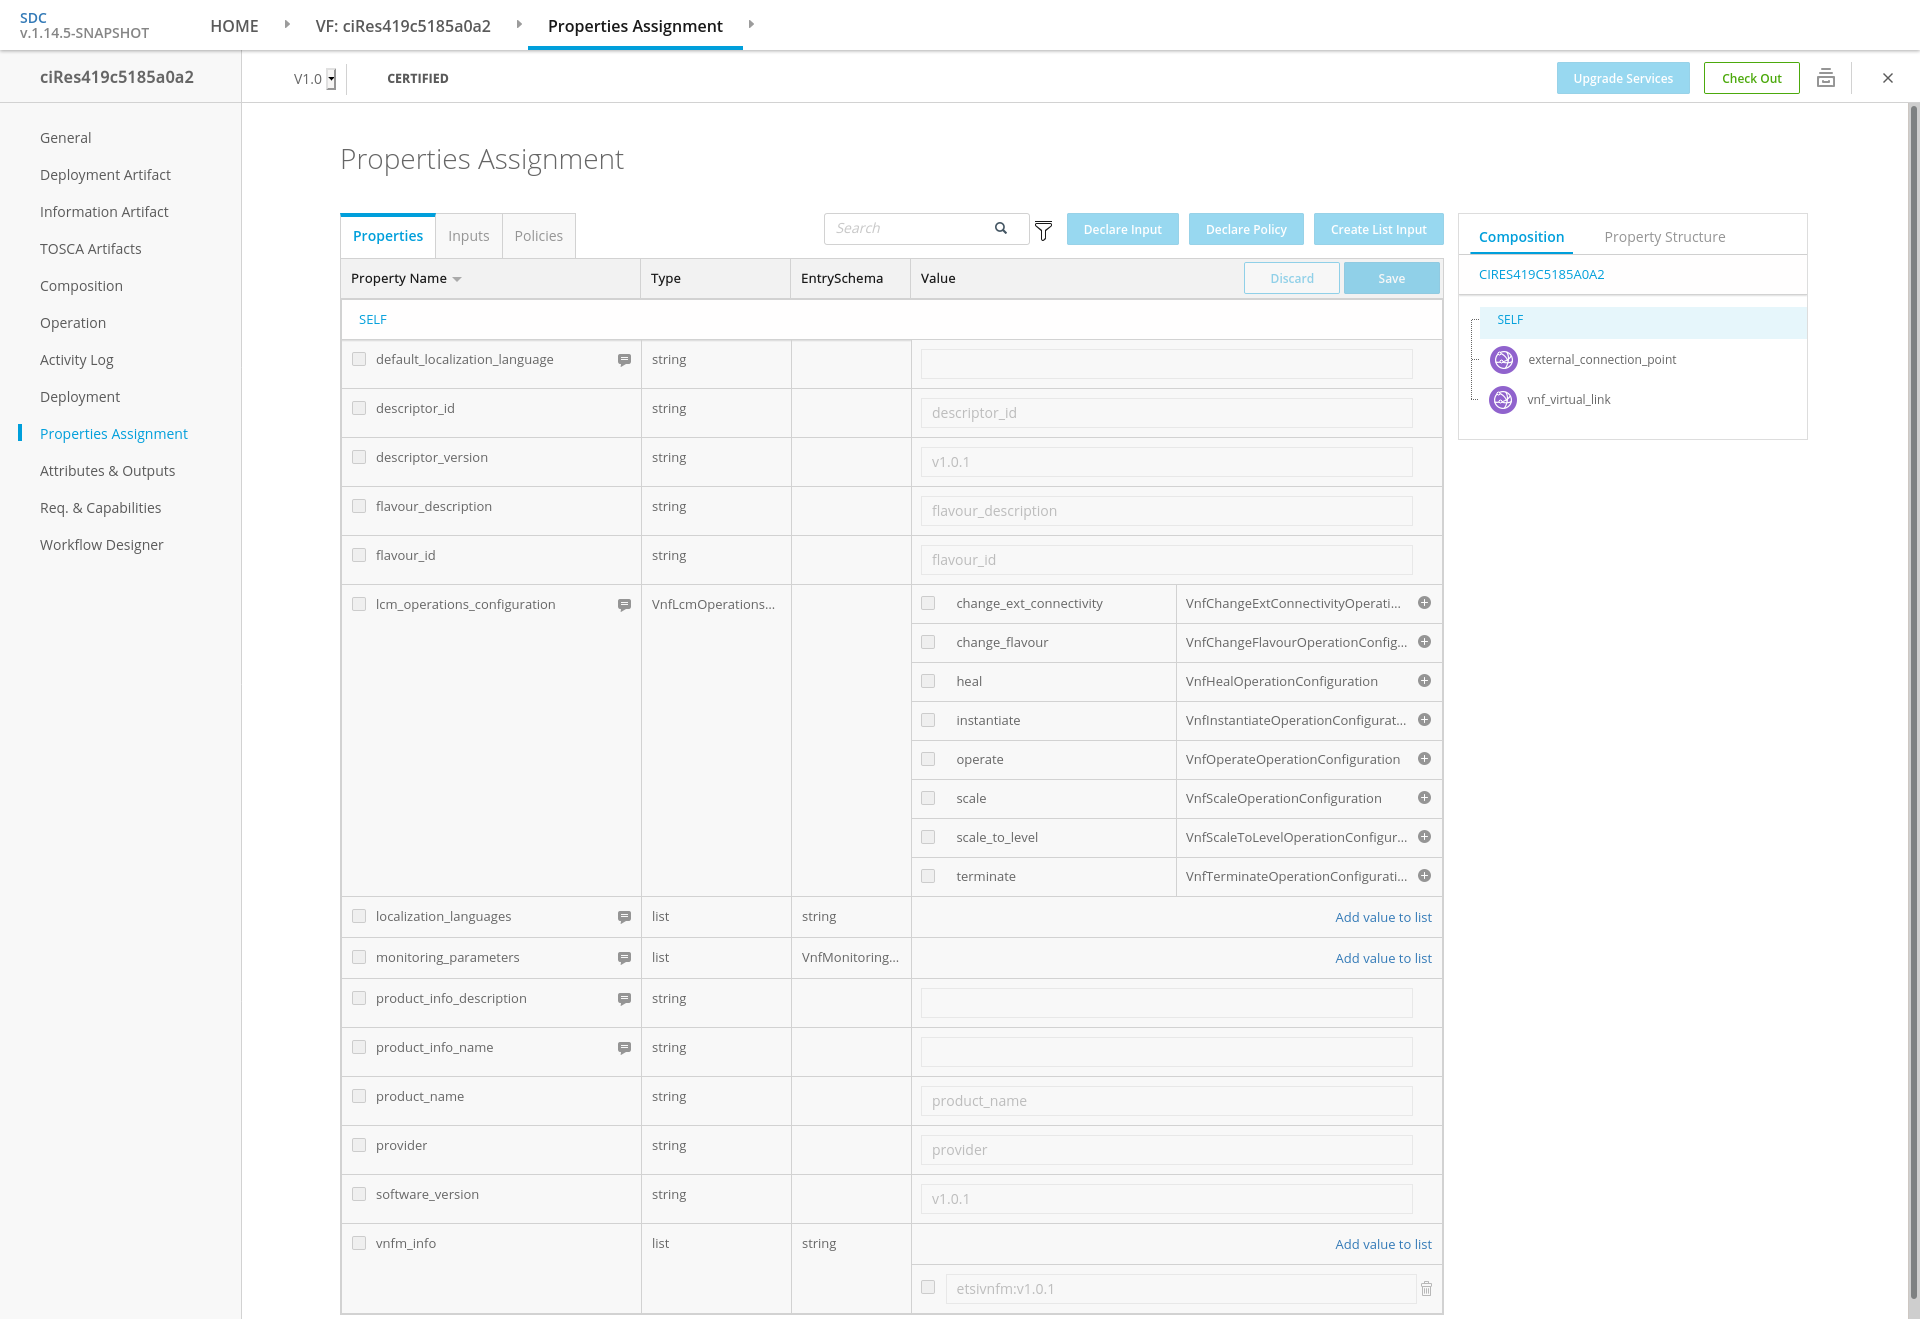Screen dimensions: 1920x1319
Task: Show the product_info_name description comment icon
Action: [624, 1048]
